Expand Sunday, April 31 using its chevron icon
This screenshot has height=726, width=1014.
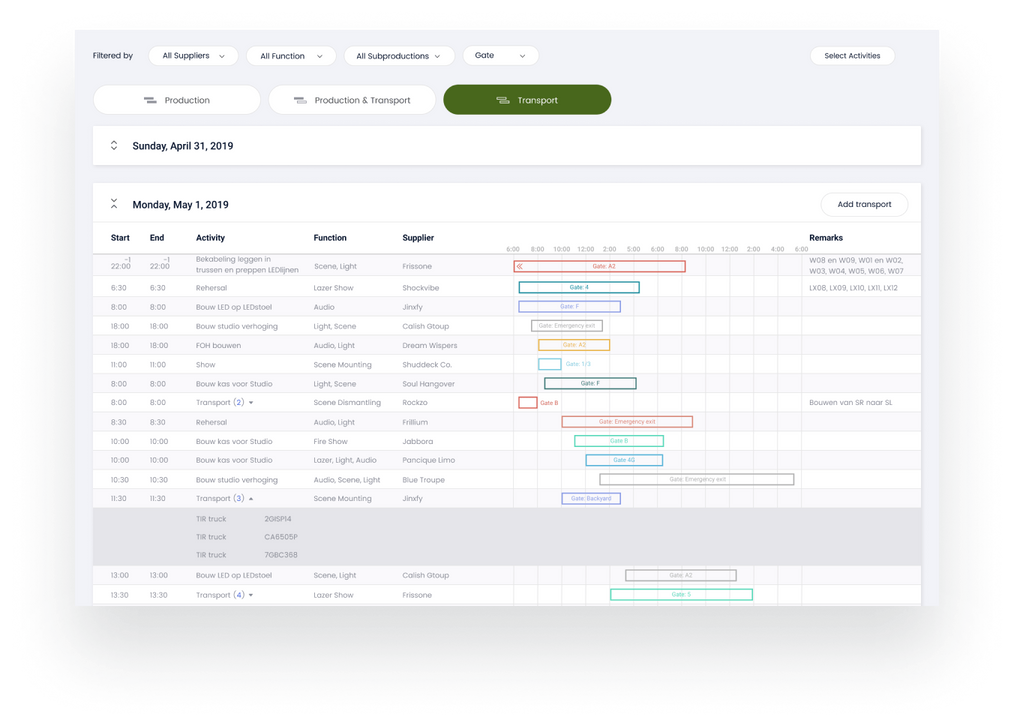click(x=113, y=145)
